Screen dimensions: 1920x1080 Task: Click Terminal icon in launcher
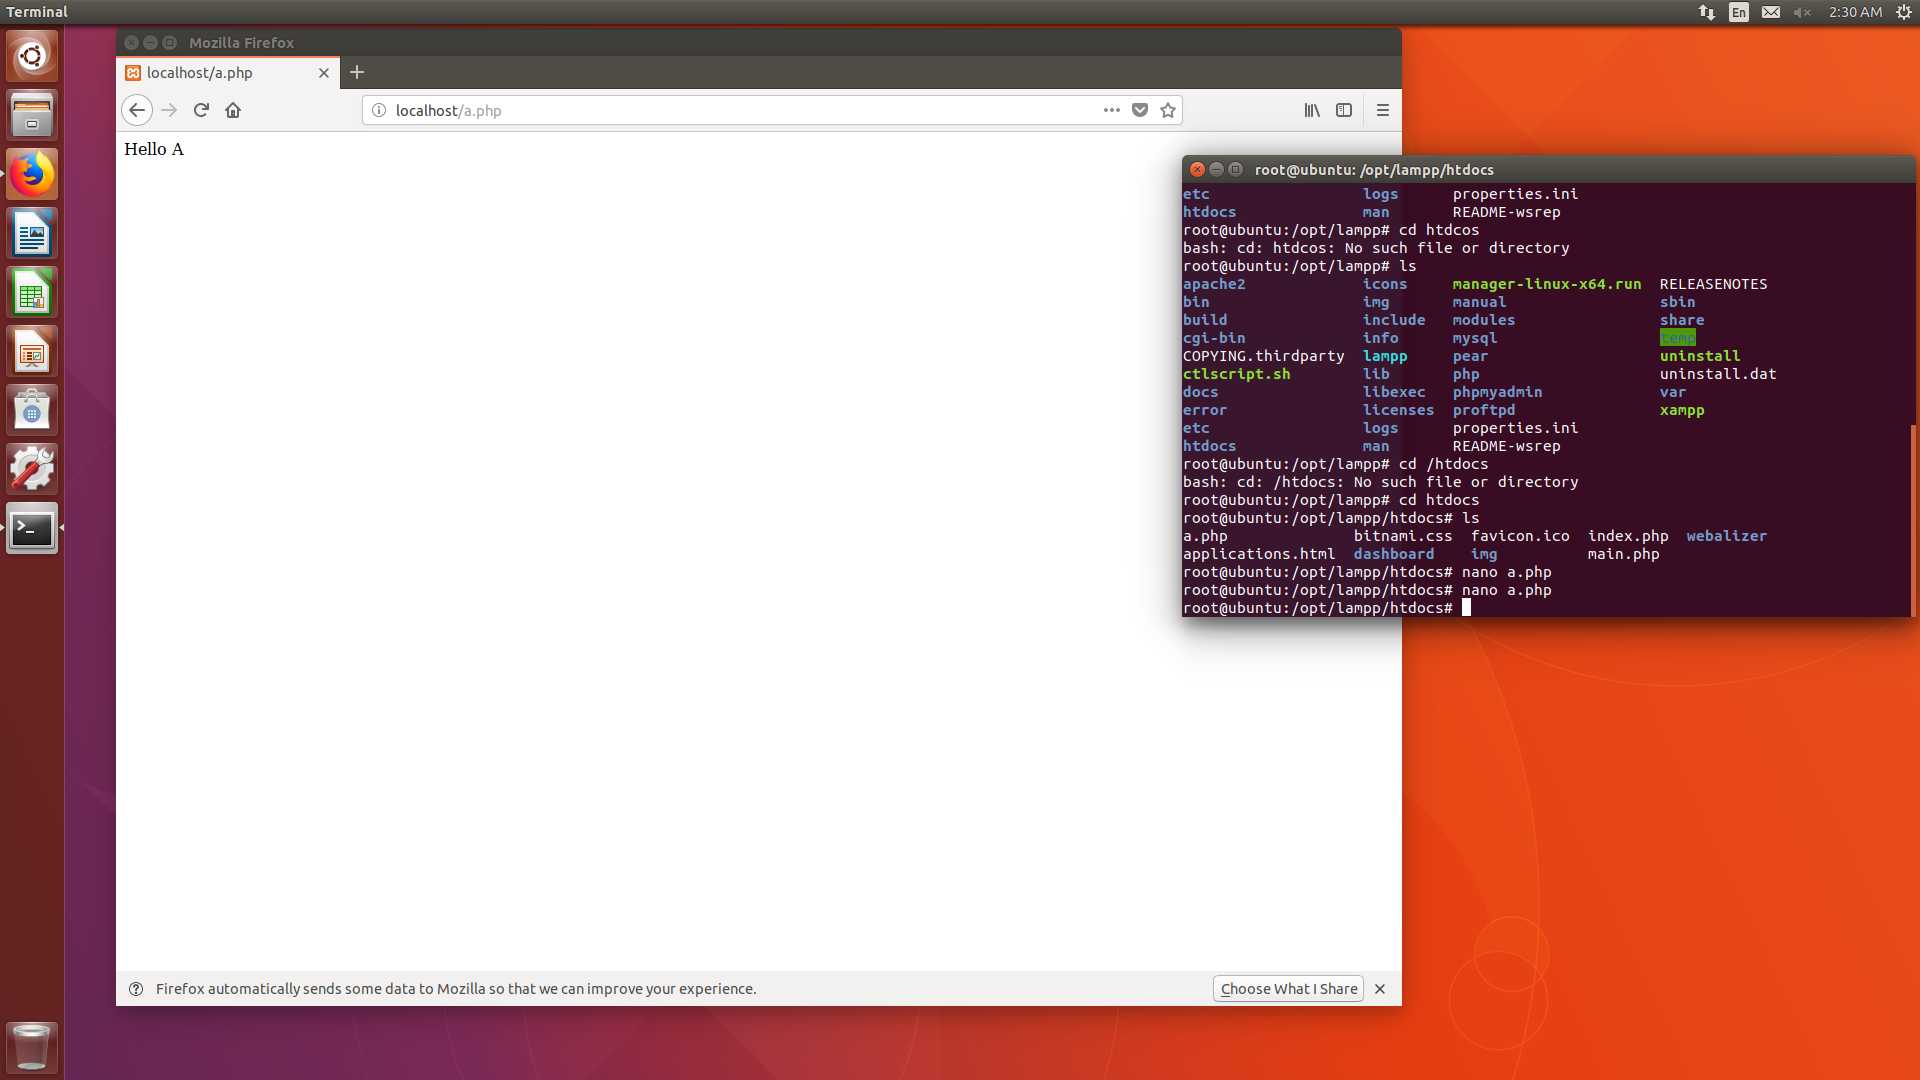32,528
